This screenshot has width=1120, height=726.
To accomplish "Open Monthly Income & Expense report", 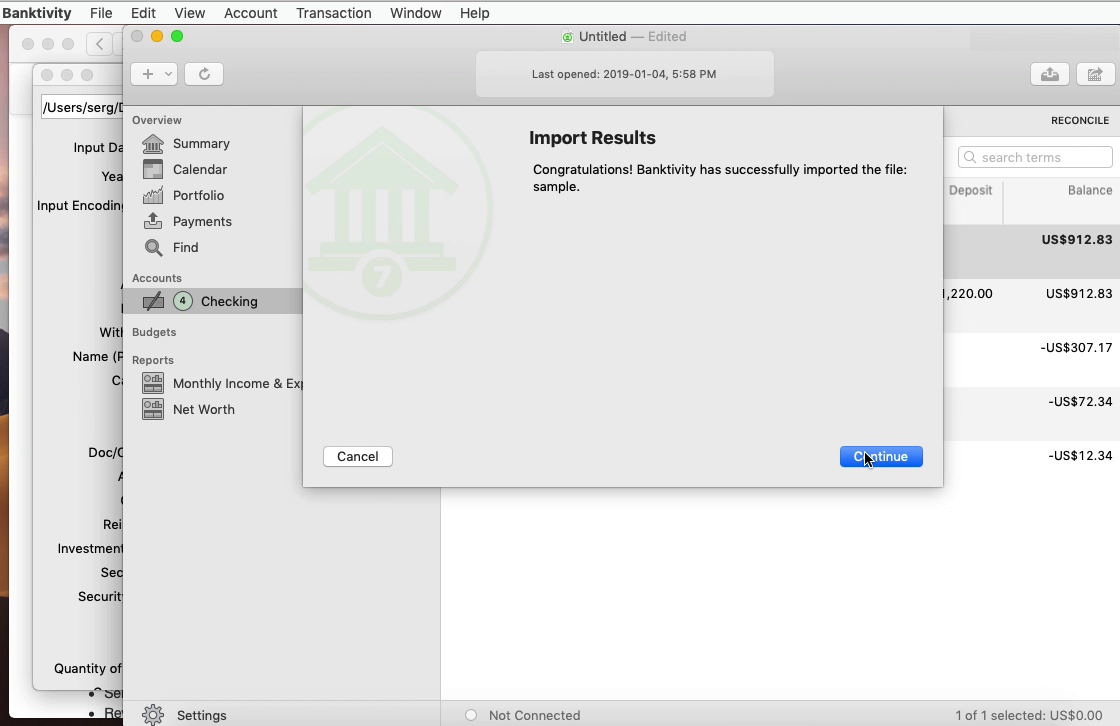I will (238, 384).
